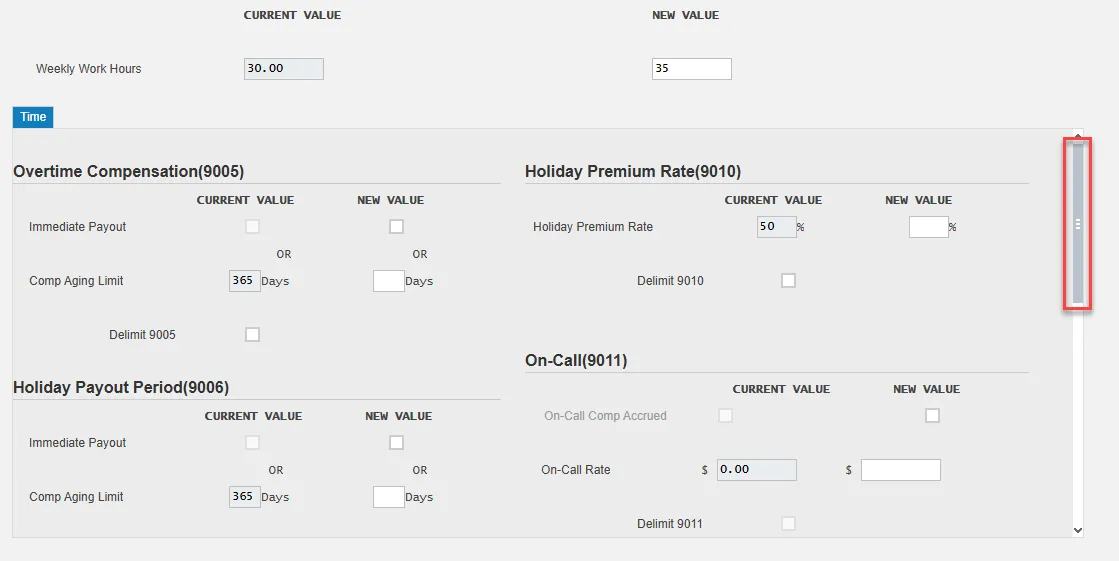Click current Holiday Premium Rate value 50
The width and height of the screenshot is (1119, 561).
(x=776, y=227)
